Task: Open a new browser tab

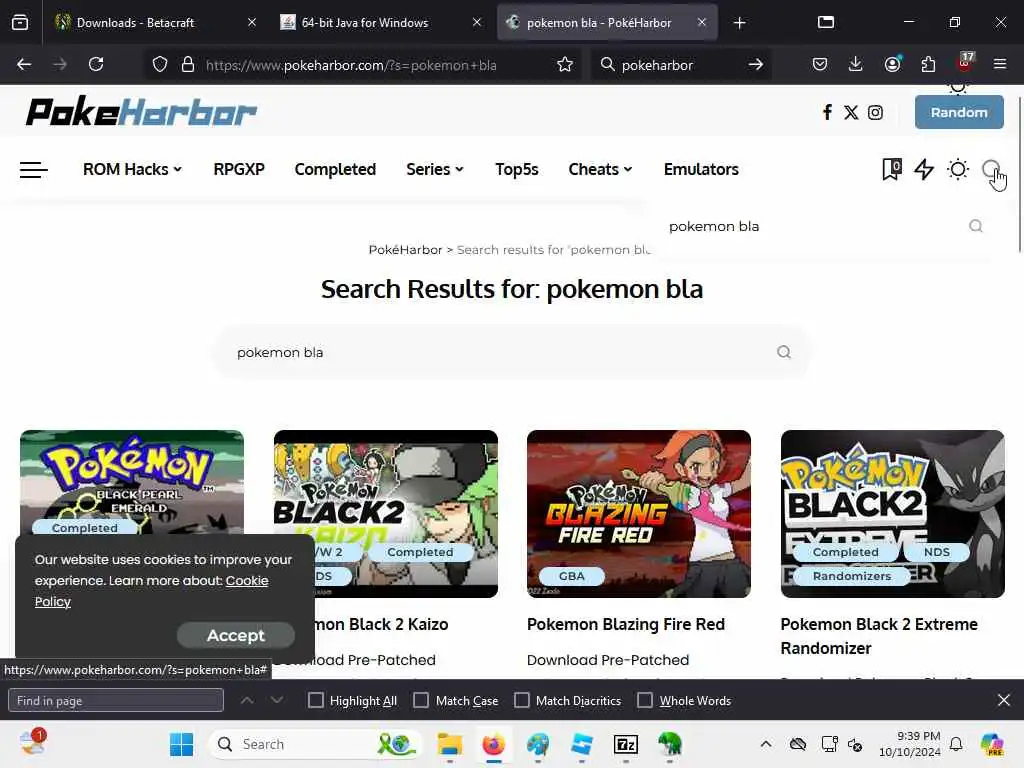Action: tap(739, 23)
